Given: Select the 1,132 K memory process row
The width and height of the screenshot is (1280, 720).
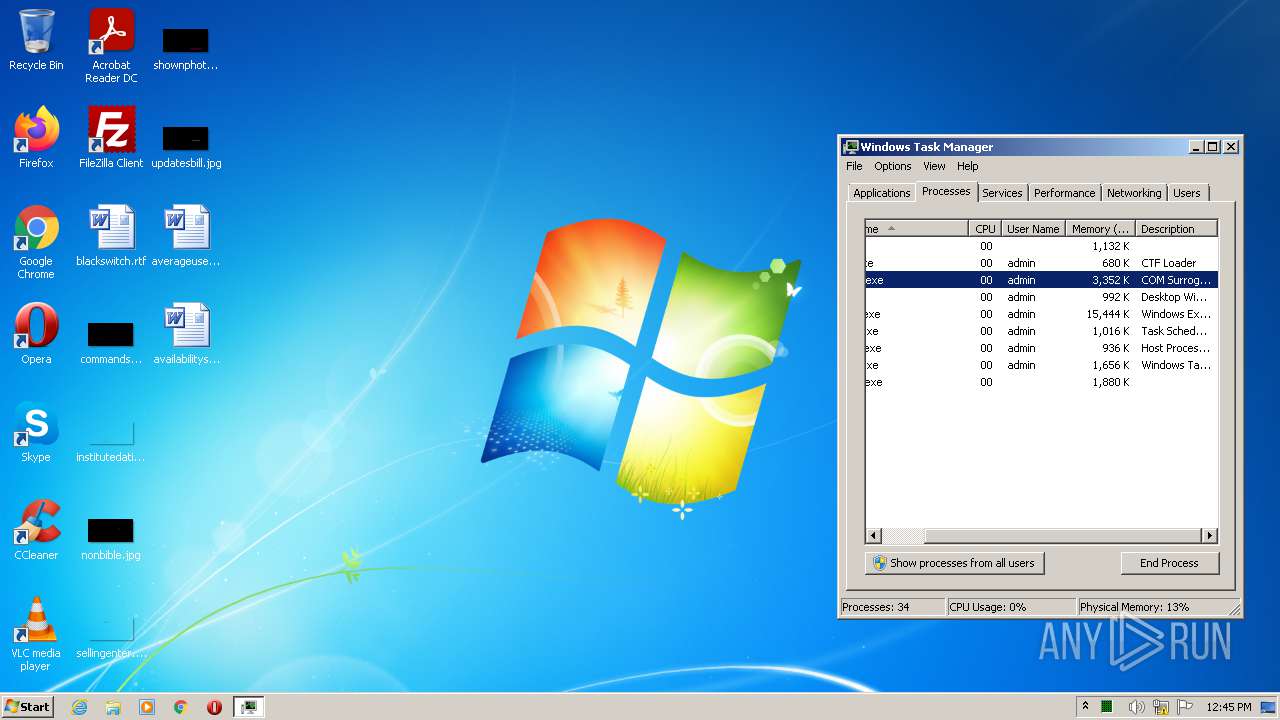Looking at the screenshot, I should (x=1041, y=246).
